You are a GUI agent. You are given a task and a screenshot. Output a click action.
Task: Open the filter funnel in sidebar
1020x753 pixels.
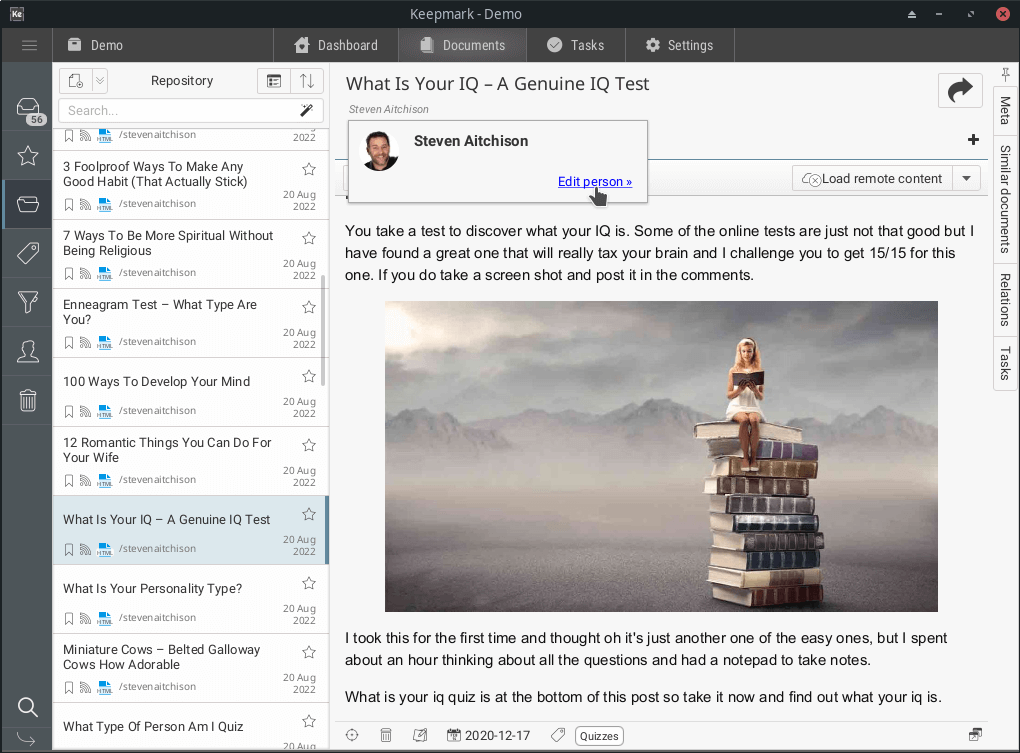tap(28, 302)
